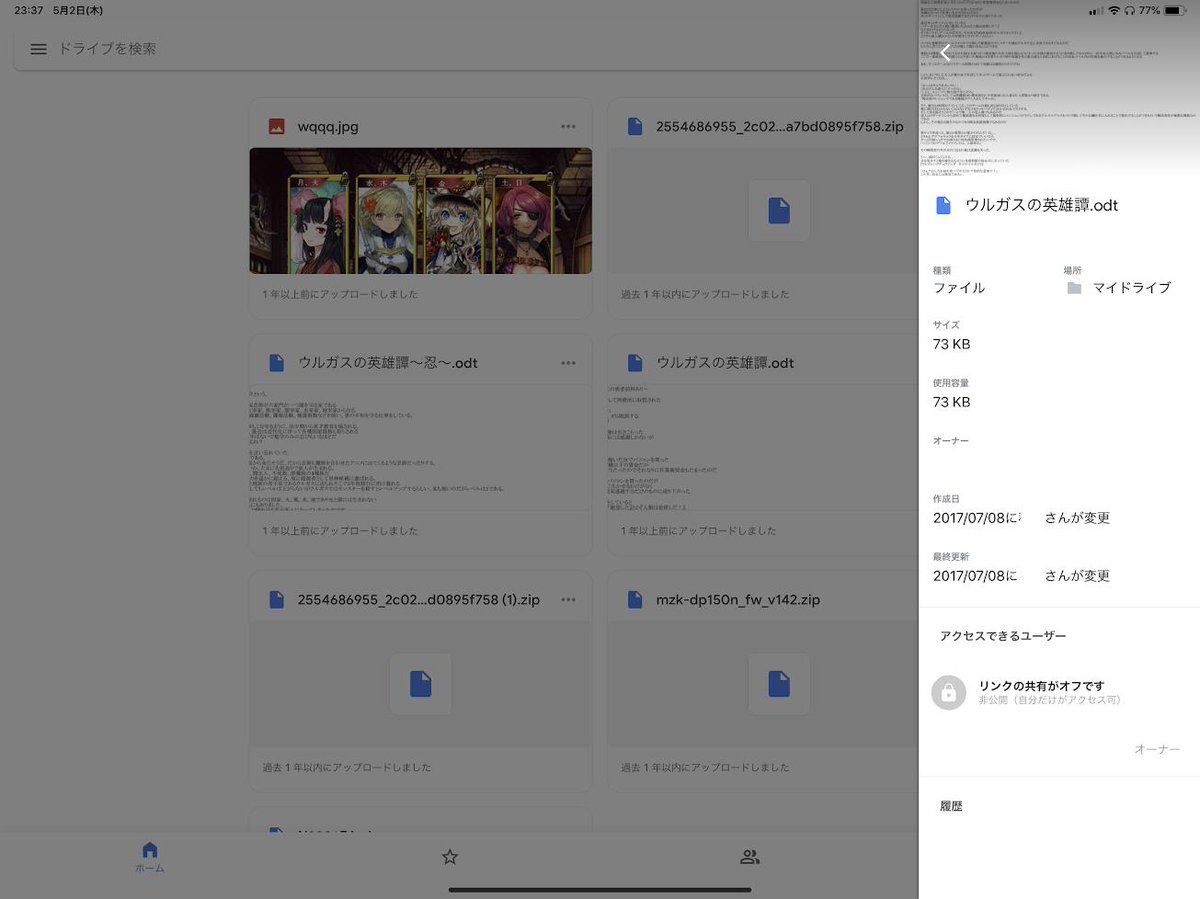Open more options for 2554686955 (1).zip file

pos(568,600)
